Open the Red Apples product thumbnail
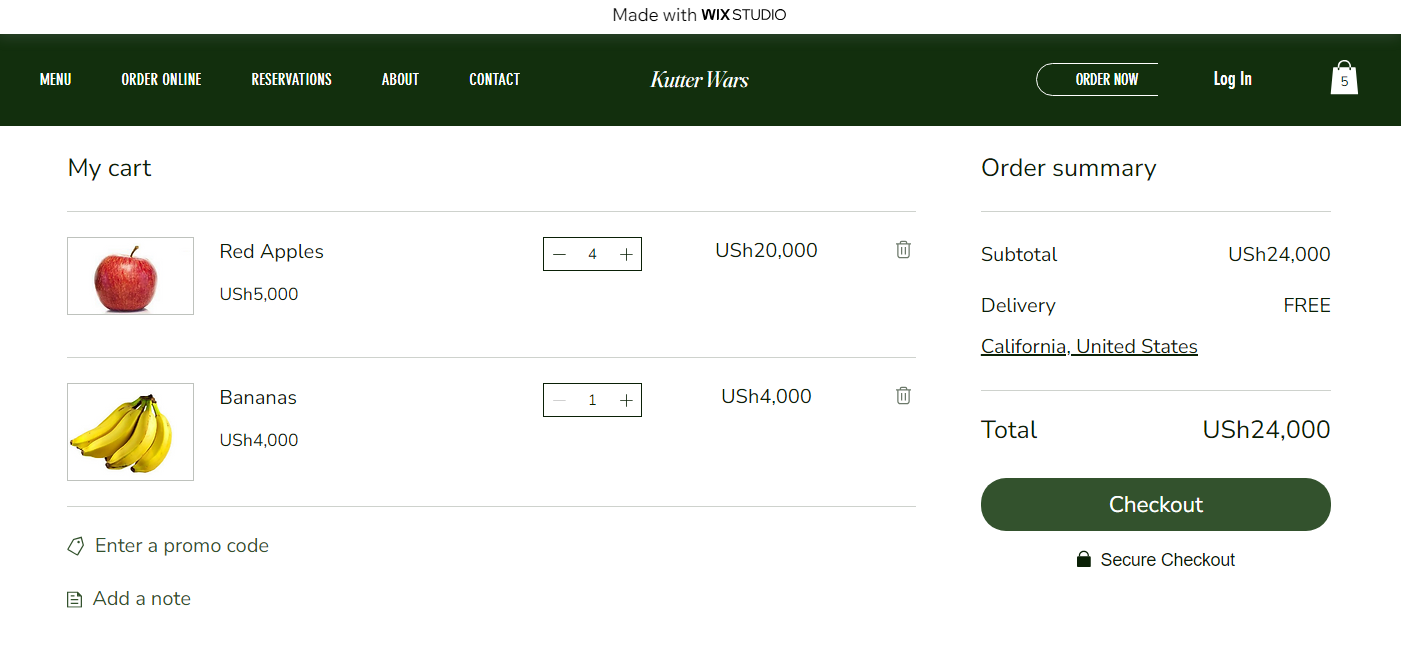The width and height of the screenshot is (1401, 661). 130,276
